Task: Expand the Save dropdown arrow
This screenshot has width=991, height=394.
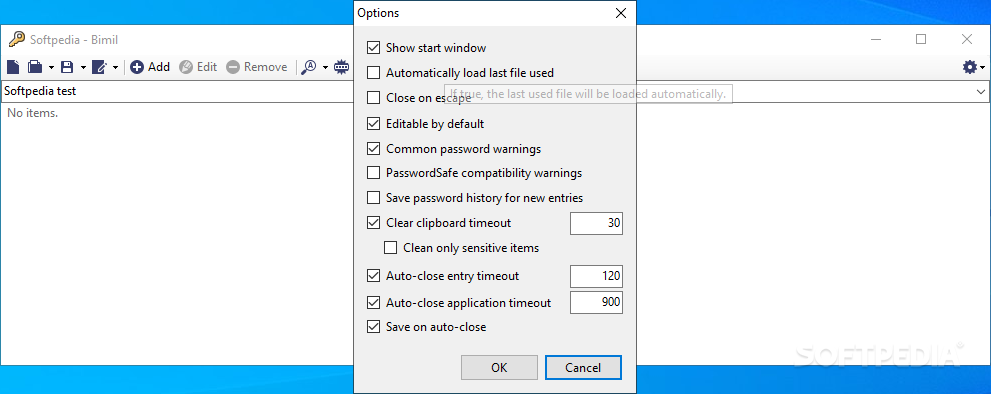Action: [x=83, y=67]
